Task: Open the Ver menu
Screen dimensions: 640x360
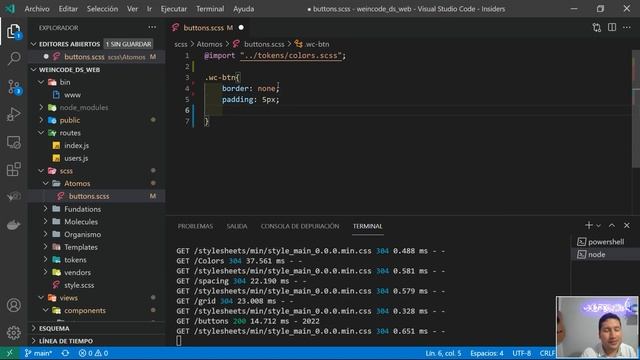Action: (x=132, y=9)
